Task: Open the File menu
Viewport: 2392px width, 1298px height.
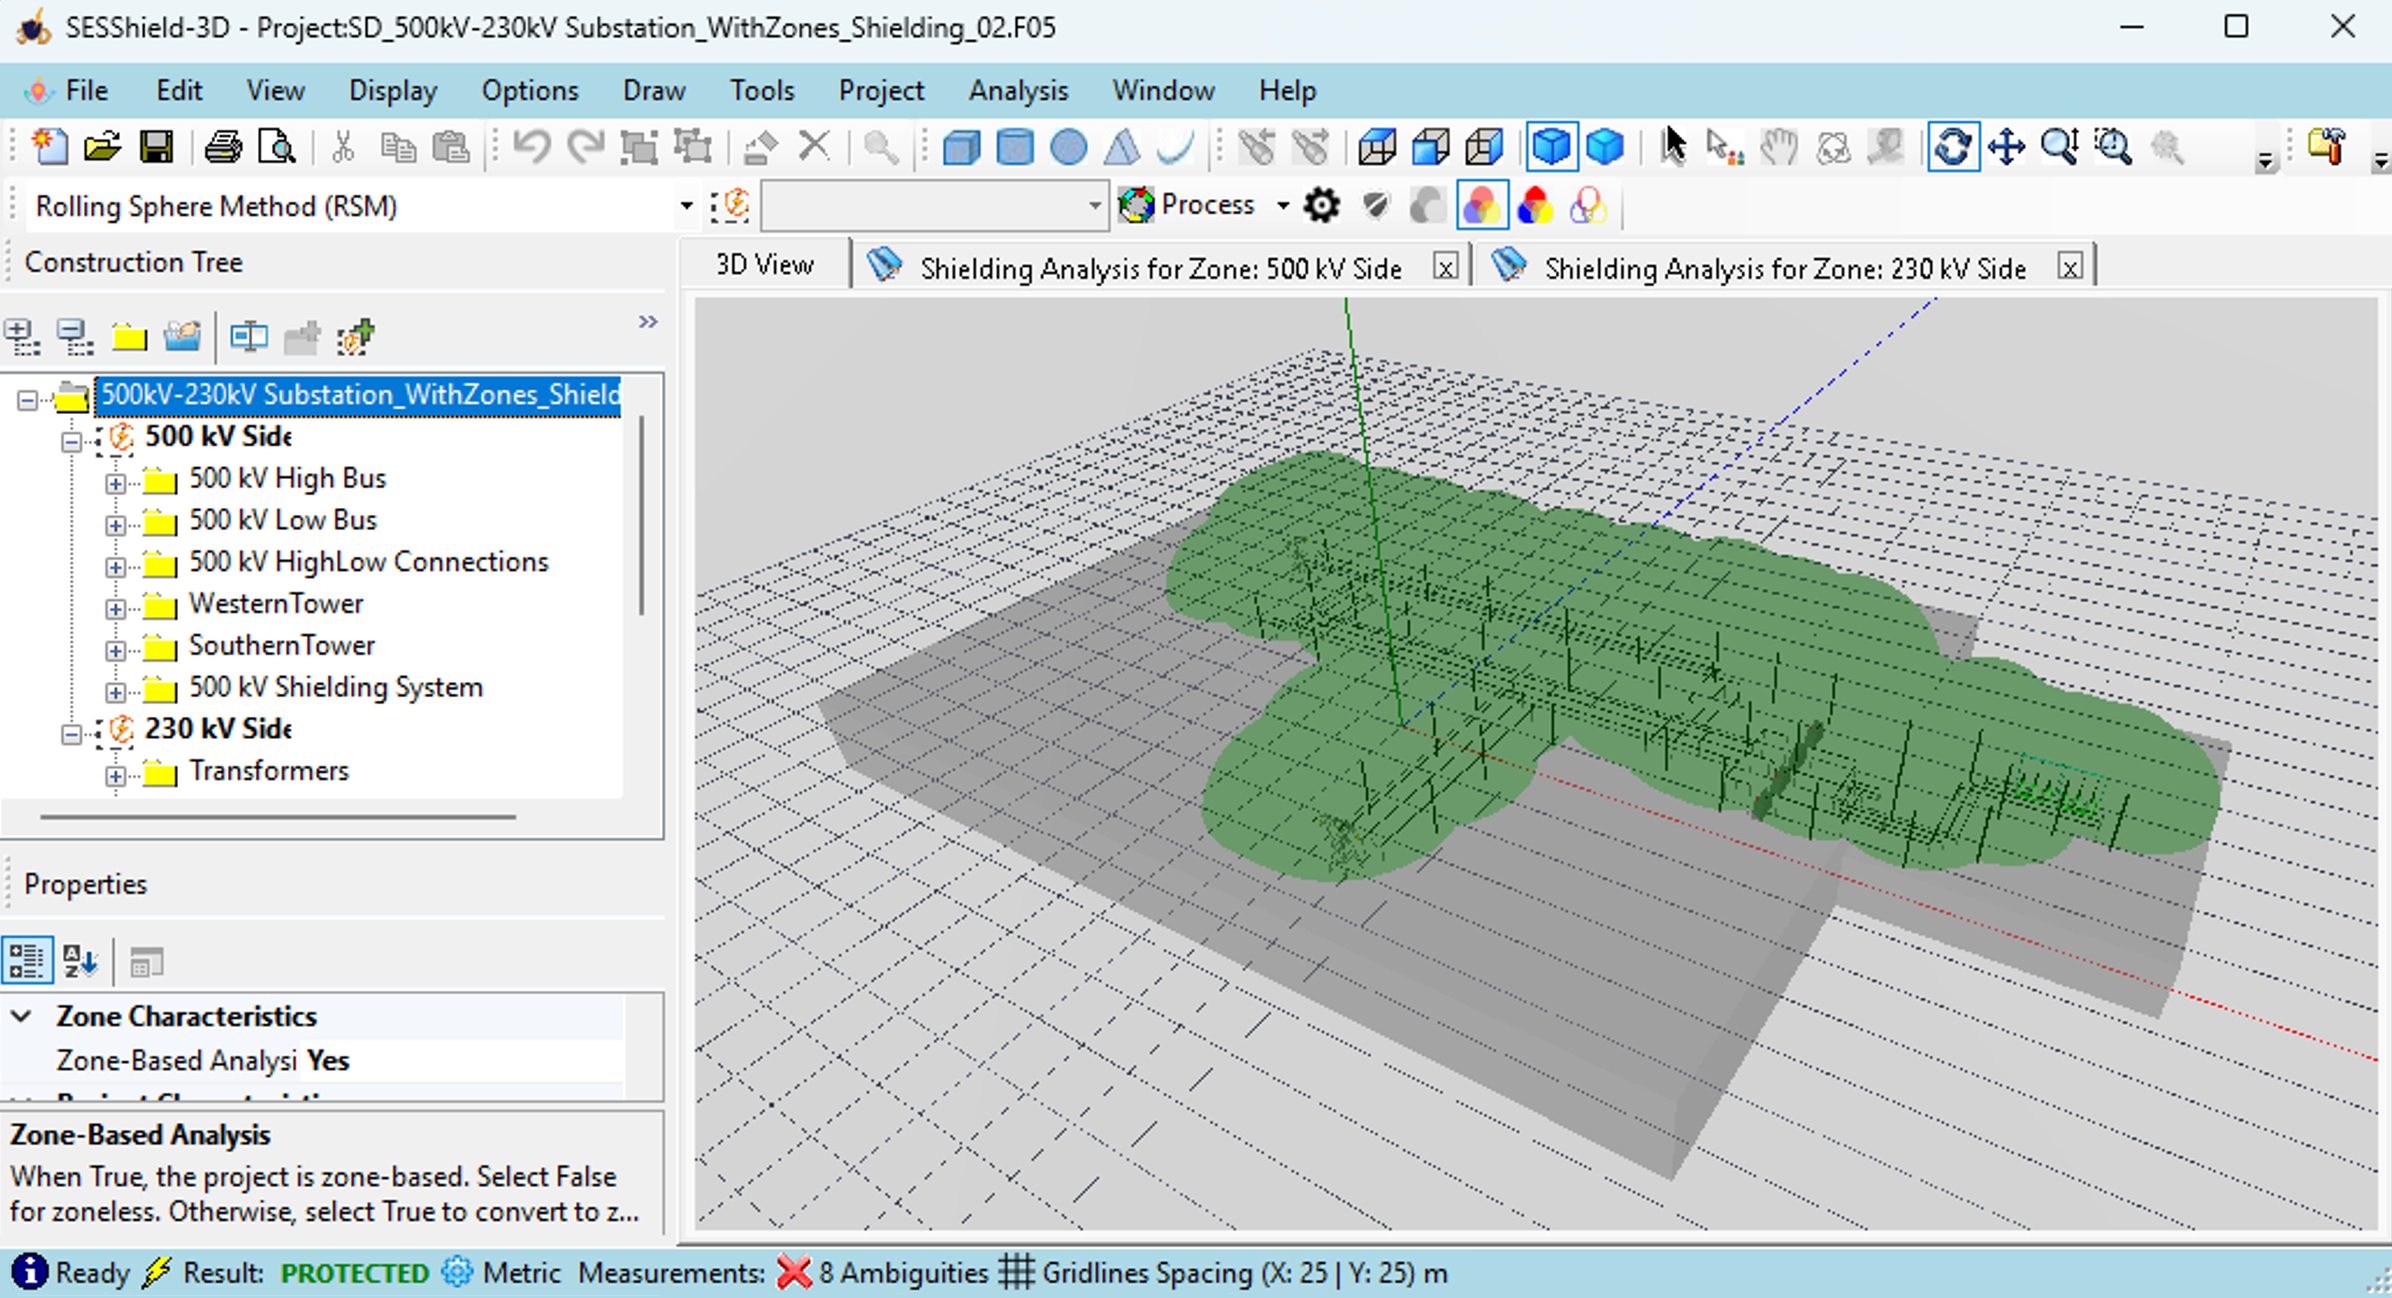Action: tap(86, 91)
